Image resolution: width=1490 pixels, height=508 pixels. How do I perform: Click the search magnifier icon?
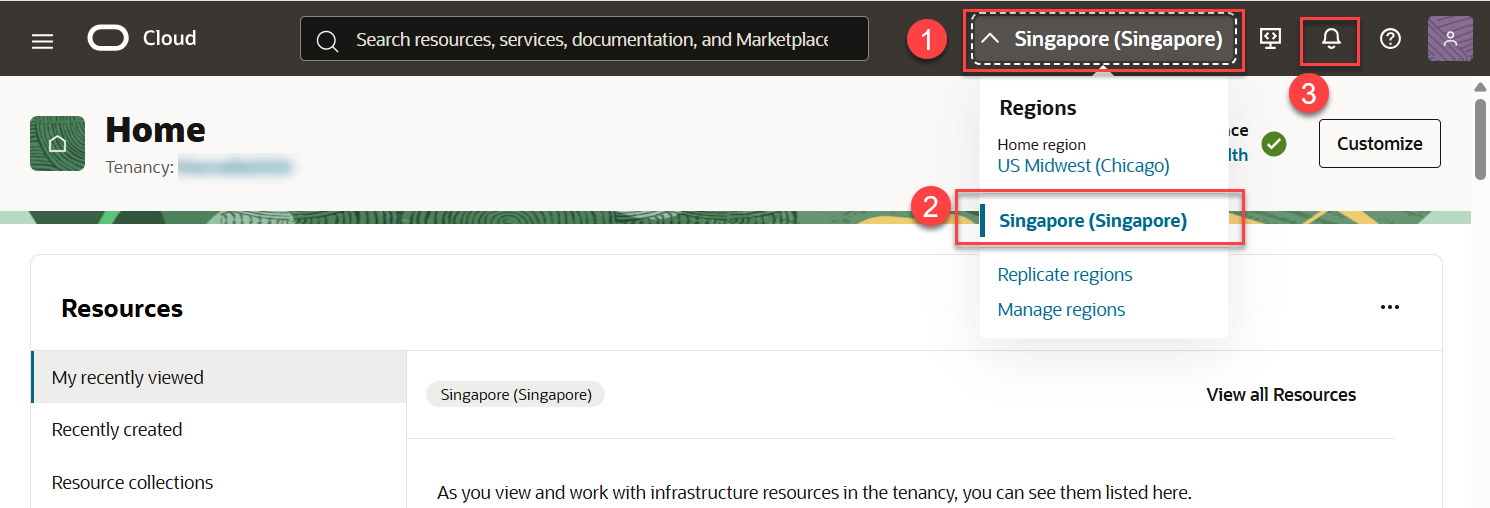click(326, 41)
